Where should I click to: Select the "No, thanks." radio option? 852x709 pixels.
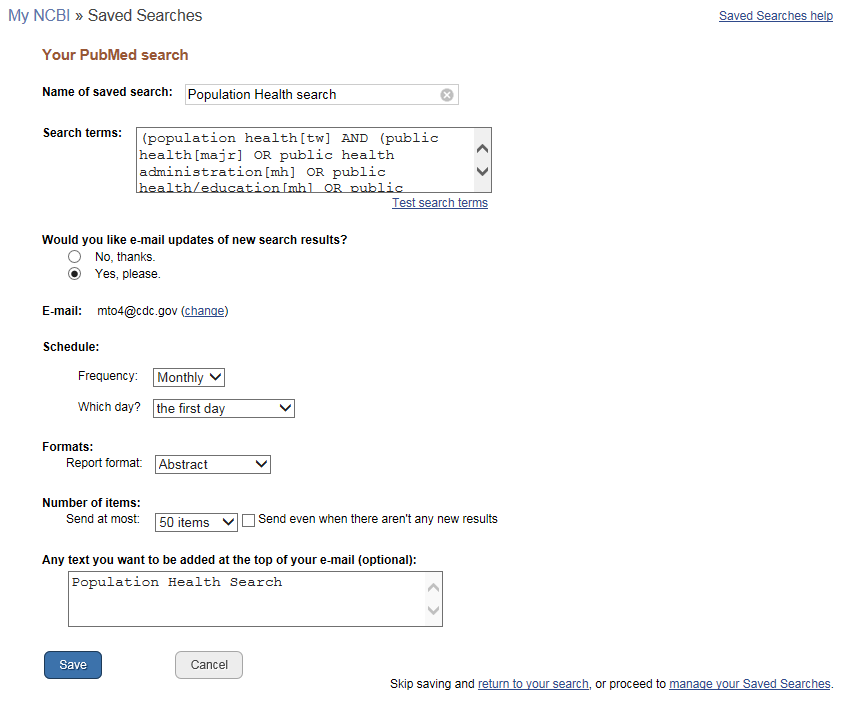(x=74, y=257)
